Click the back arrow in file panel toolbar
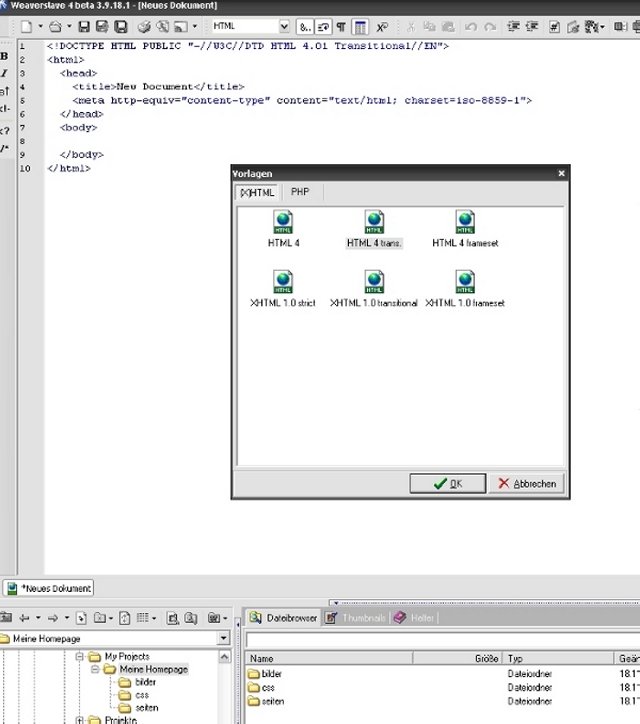Screen dimensions: 640x724 pyautogui.click(x=24, y=618)
